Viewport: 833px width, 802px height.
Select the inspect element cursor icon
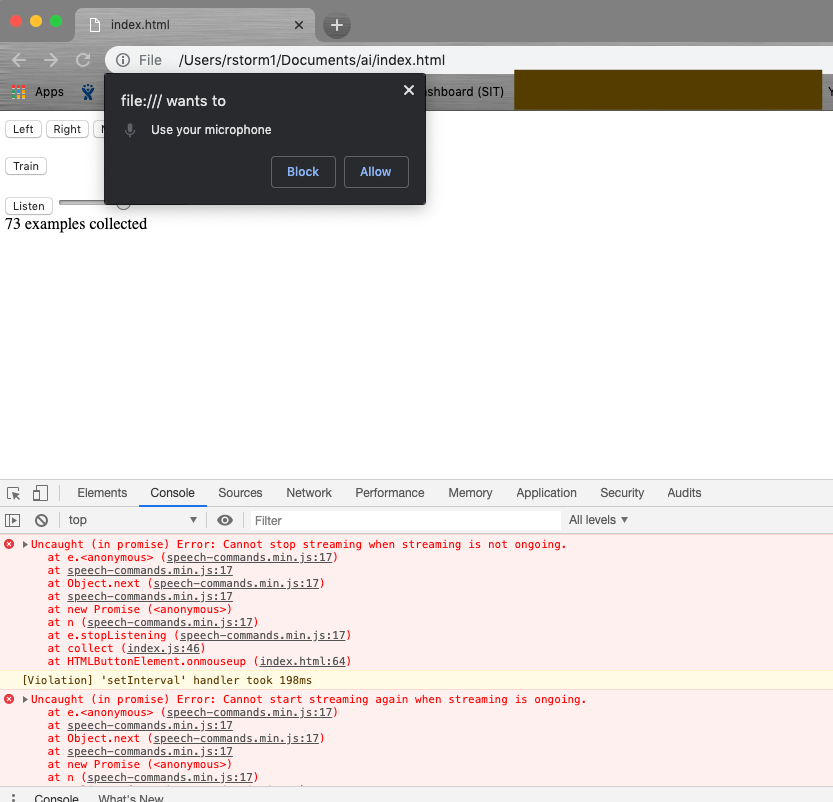click(x=14, y=493)
